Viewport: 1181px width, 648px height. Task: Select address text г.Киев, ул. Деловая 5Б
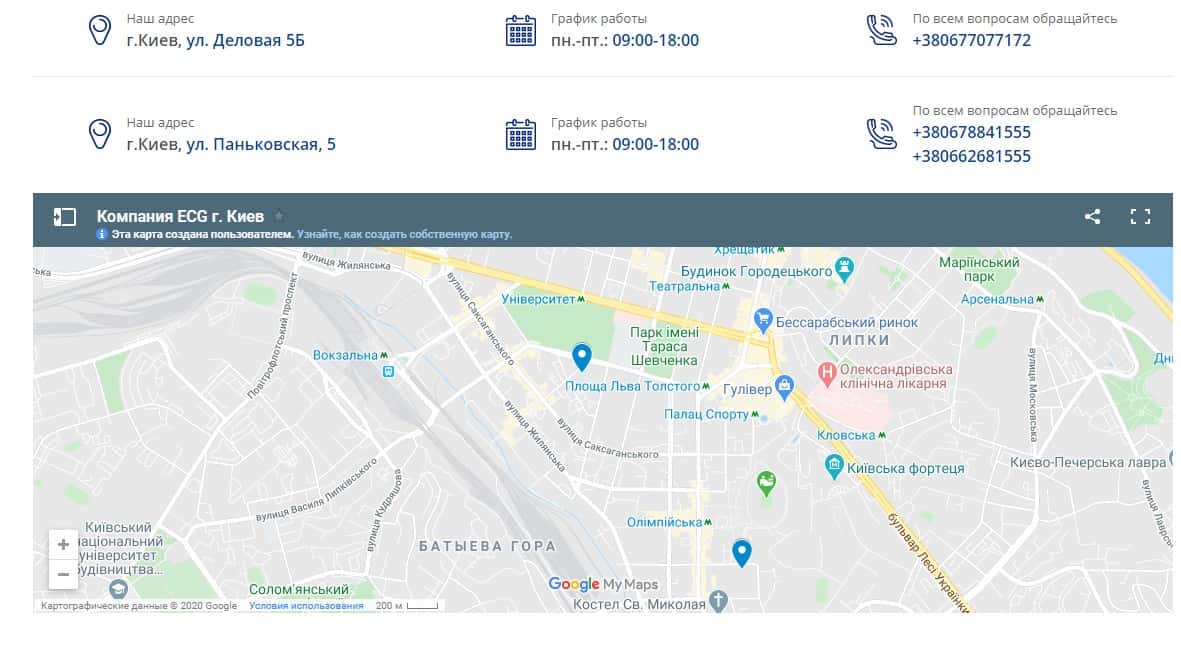[215, 40]
